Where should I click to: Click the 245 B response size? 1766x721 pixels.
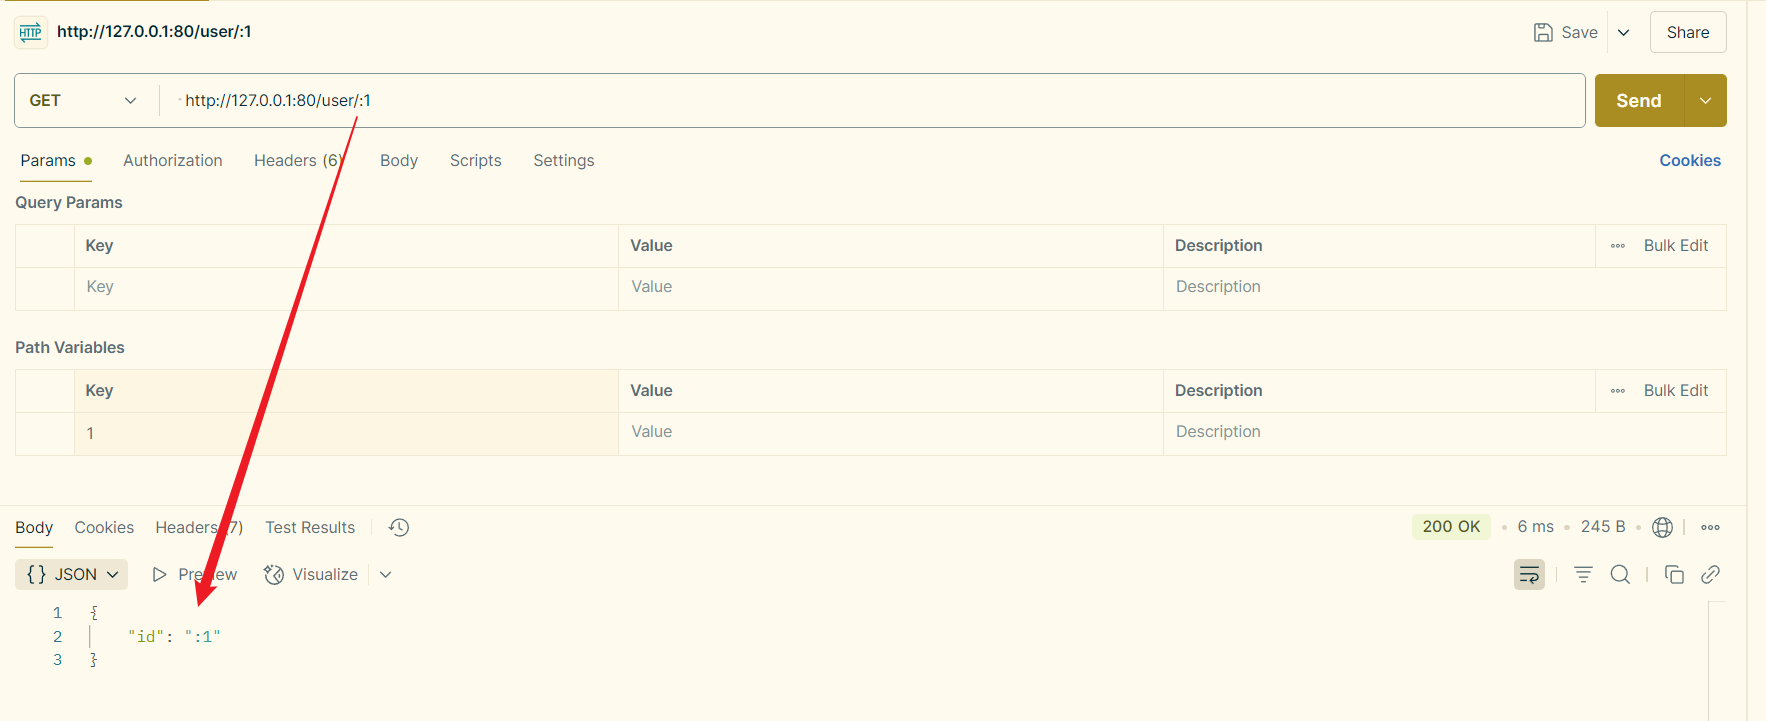[x=1603, y=527]
